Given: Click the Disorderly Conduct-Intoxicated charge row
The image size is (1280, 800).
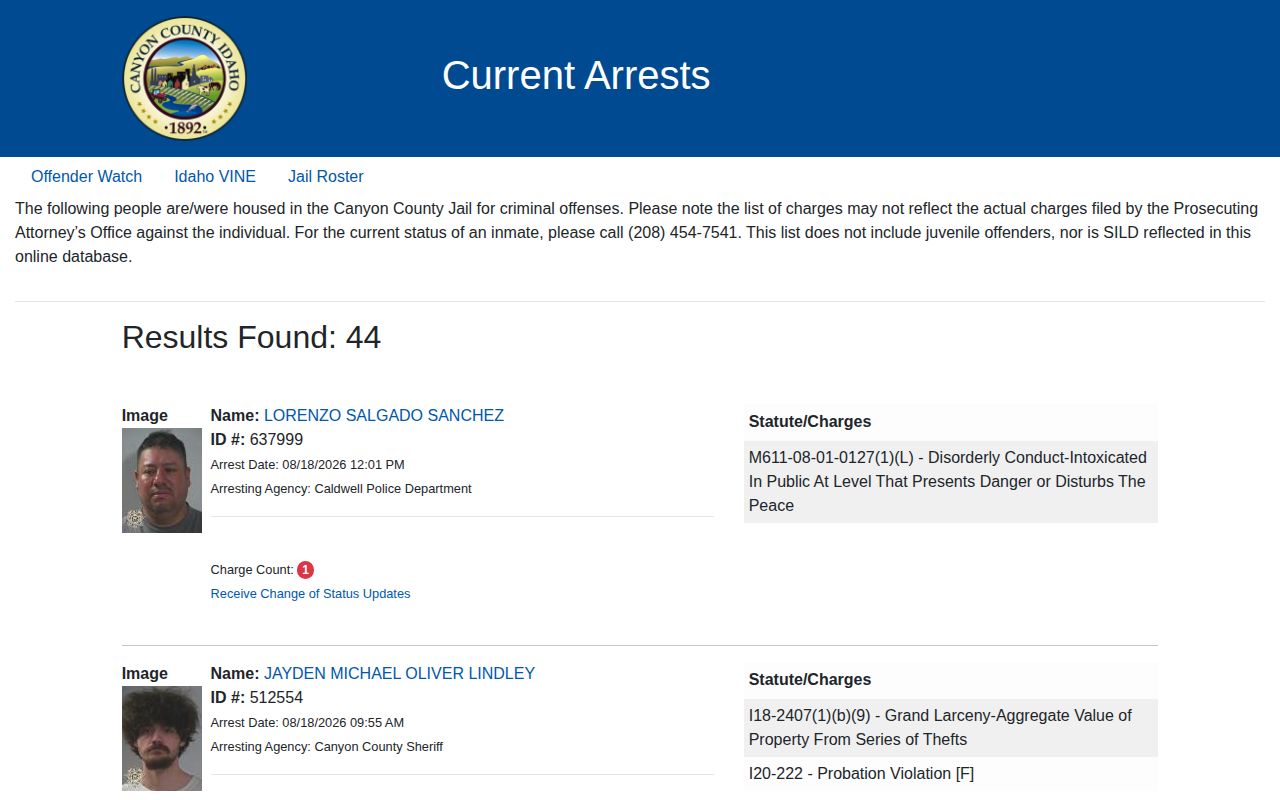Looking at the screenshot, I should coord(951,482).
